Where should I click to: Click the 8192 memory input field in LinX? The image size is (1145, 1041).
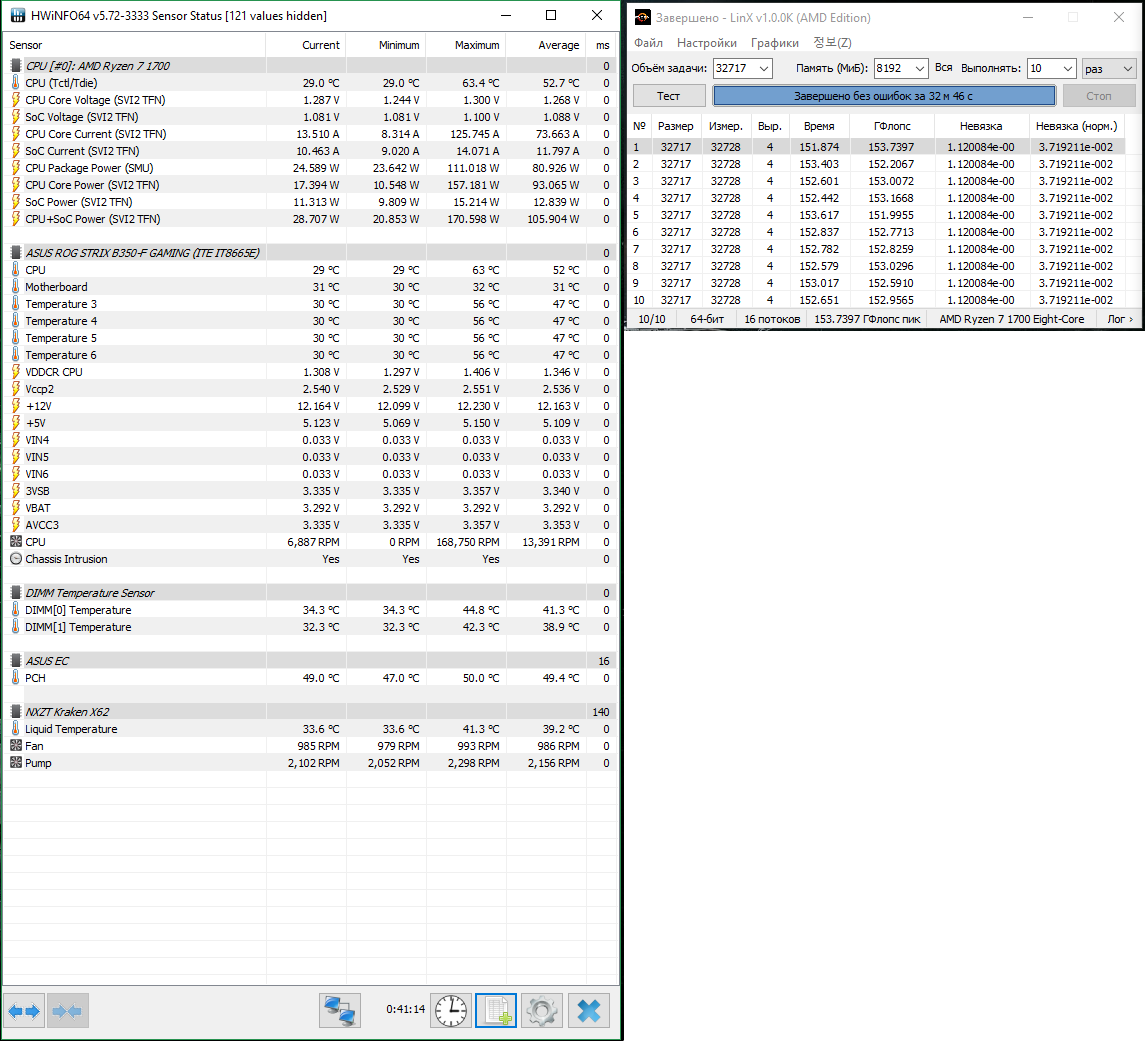pyautogui.click(x=892, y=69)
